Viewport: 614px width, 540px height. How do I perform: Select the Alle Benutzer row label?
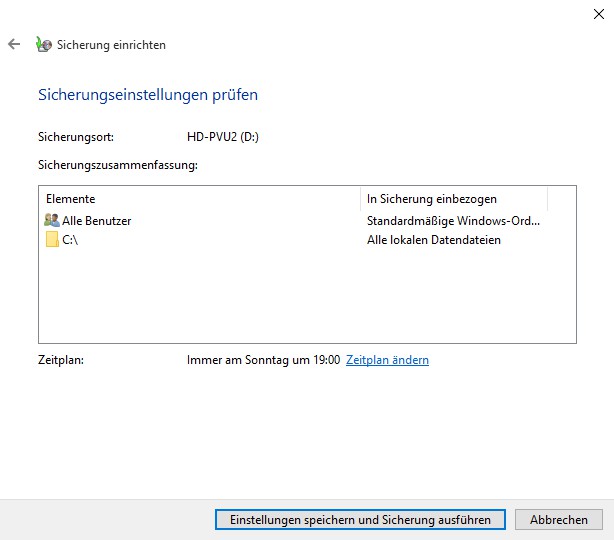tap(96, 221)
